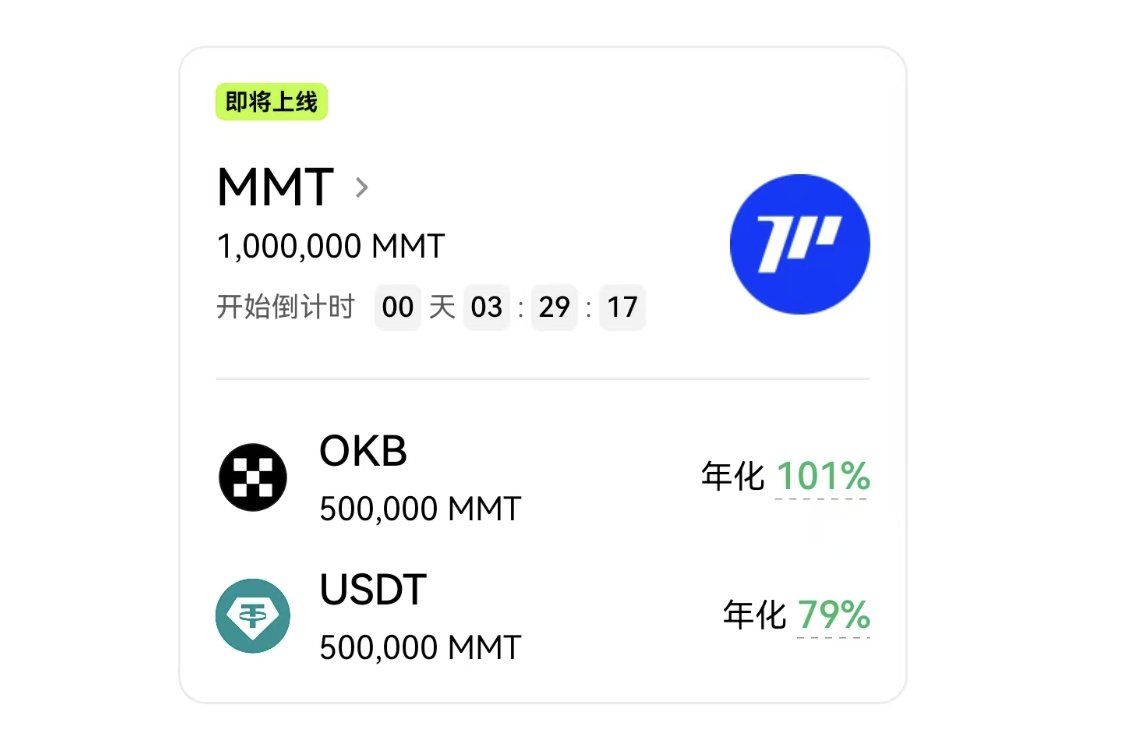The height and width of the screenshot is (730, 1148).
Task: Open the MMT project title
Action: [x=275, y=187]
